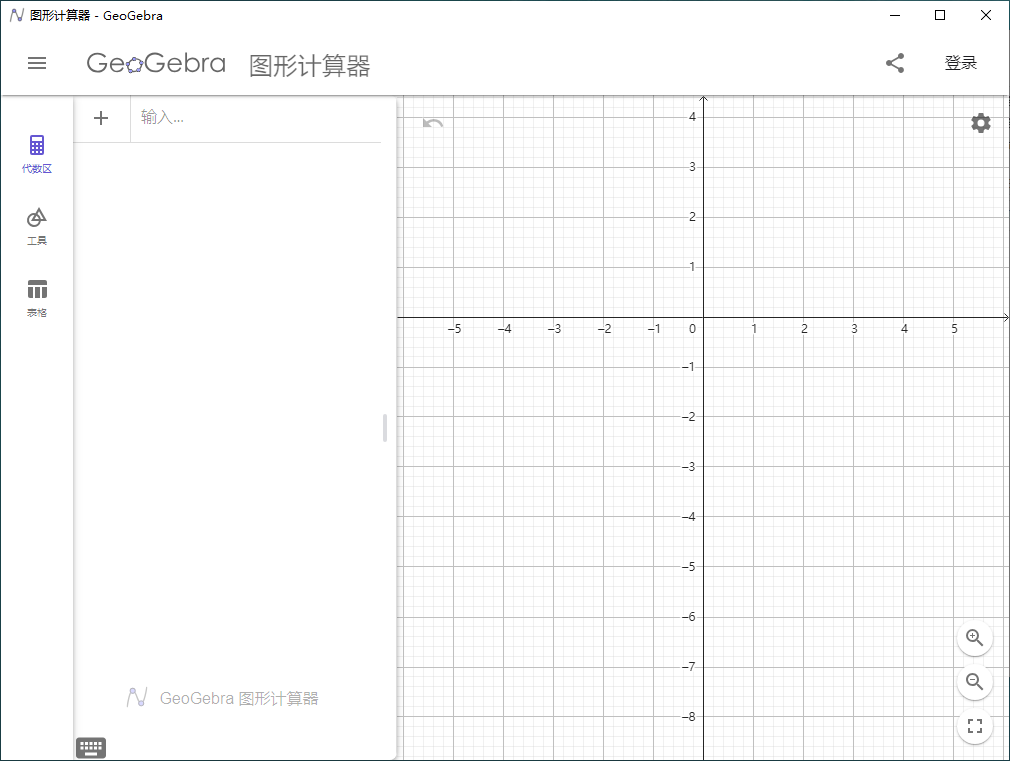Click the 登录 login button
This screenshot has height=761, width=1010.
(960, 62)
